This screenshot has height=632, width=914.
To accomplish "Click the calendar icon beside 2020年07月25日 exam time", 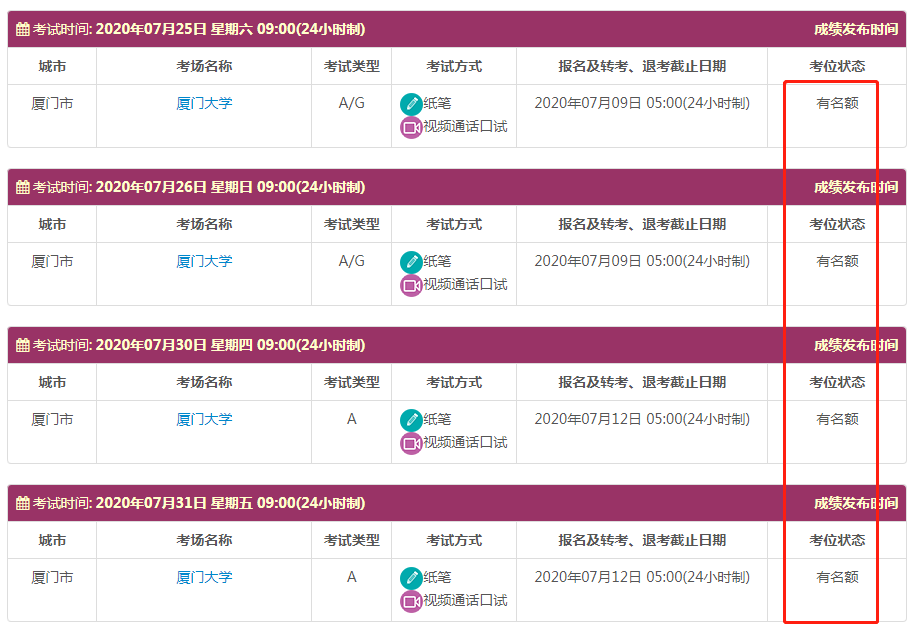I will tap(23, 29).
